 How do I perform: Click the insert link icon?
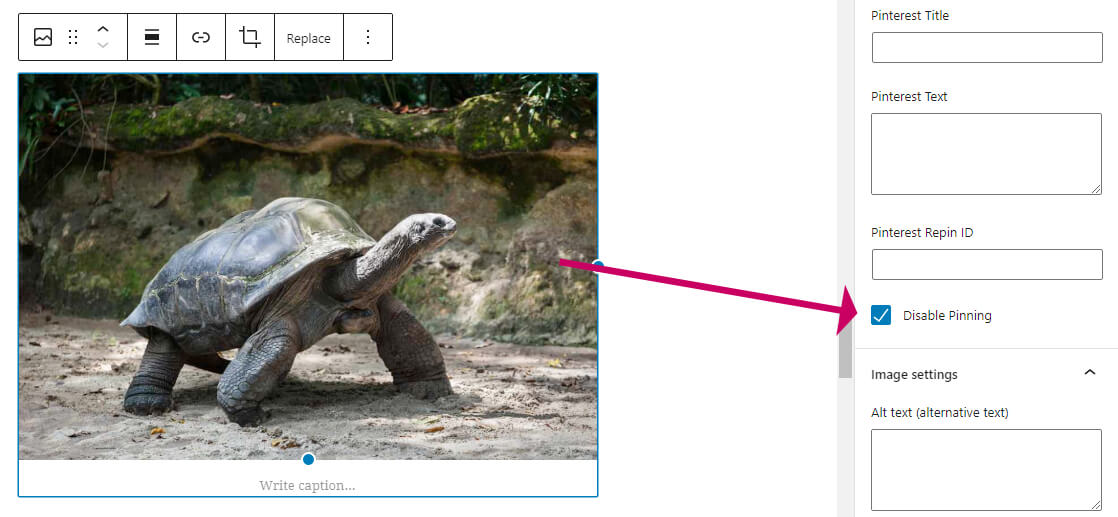pos(201,38)
